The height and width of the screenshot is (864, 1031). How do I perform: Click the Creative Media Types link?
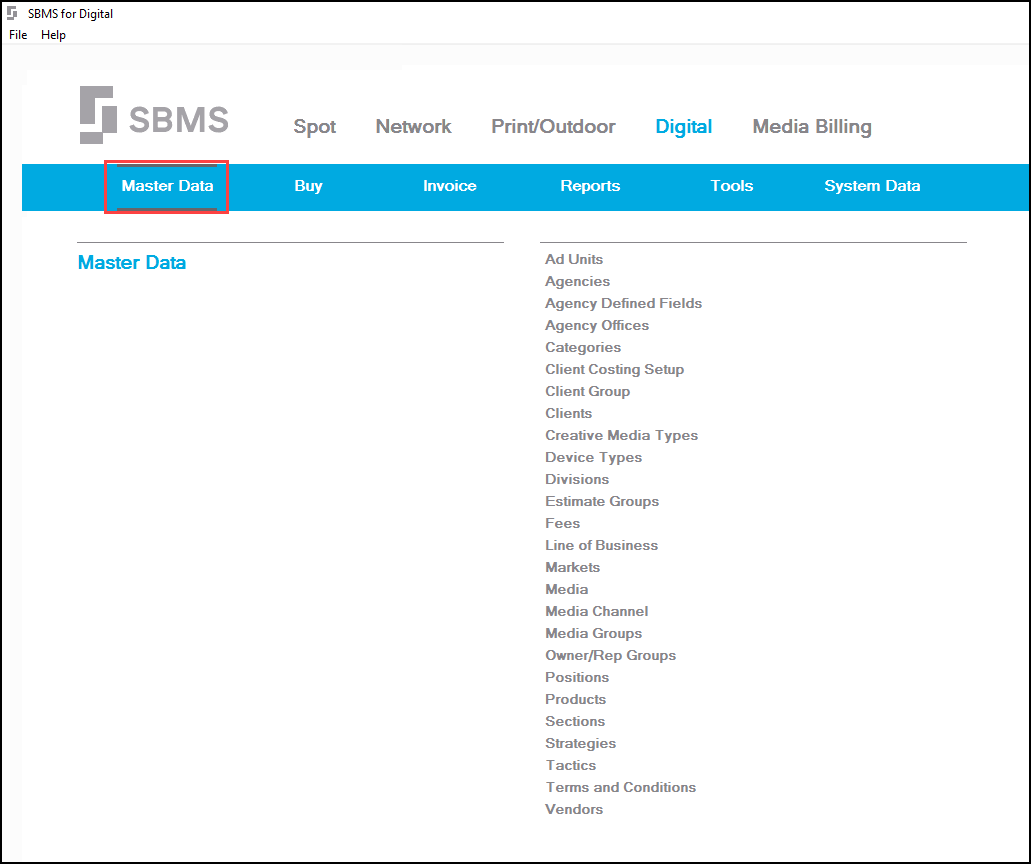tap(621, 435)
